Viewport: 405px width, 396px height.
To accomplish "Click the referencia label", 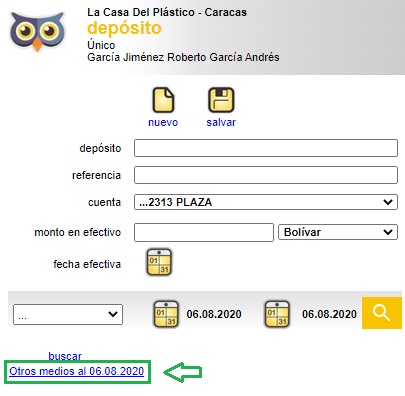I will (x=96, y=175).
